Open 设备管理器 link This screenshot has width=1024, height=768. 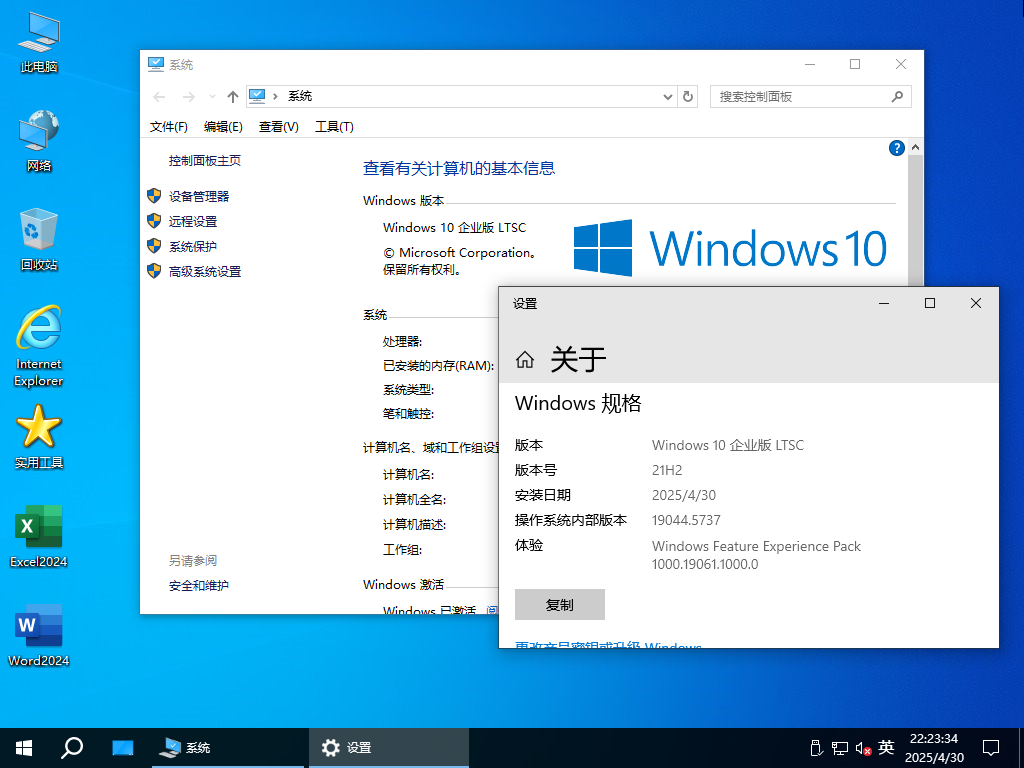[199, 196]
